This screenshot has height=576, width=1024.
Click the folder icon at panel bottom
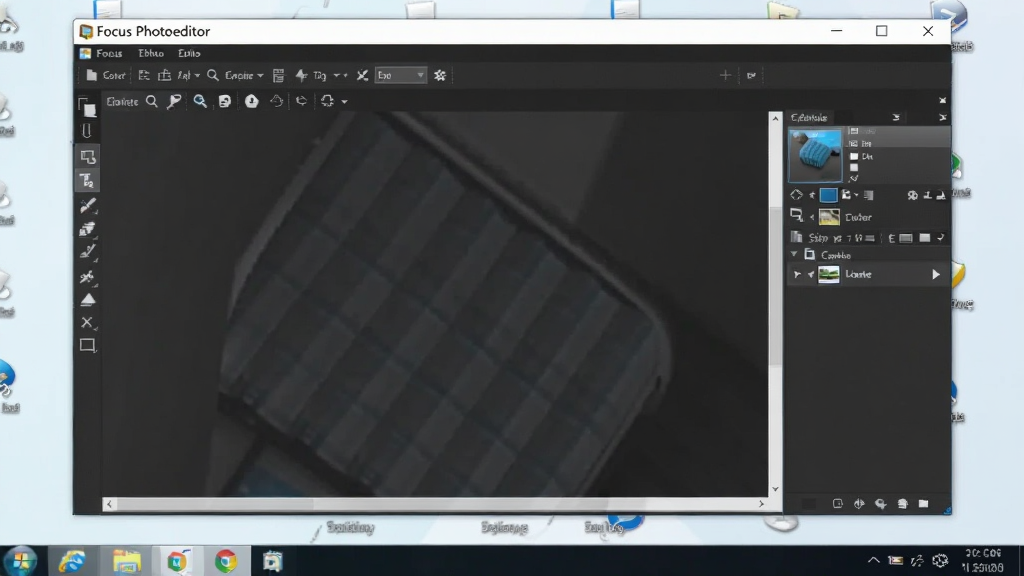pos(923,504)
